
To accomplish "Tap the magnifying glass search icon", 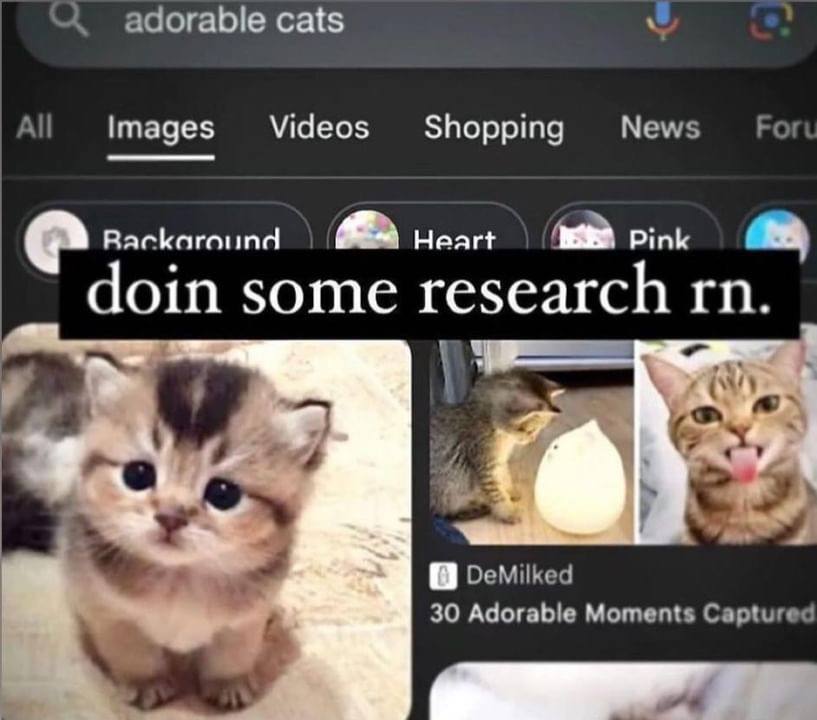I will click(x=69, y=20).
